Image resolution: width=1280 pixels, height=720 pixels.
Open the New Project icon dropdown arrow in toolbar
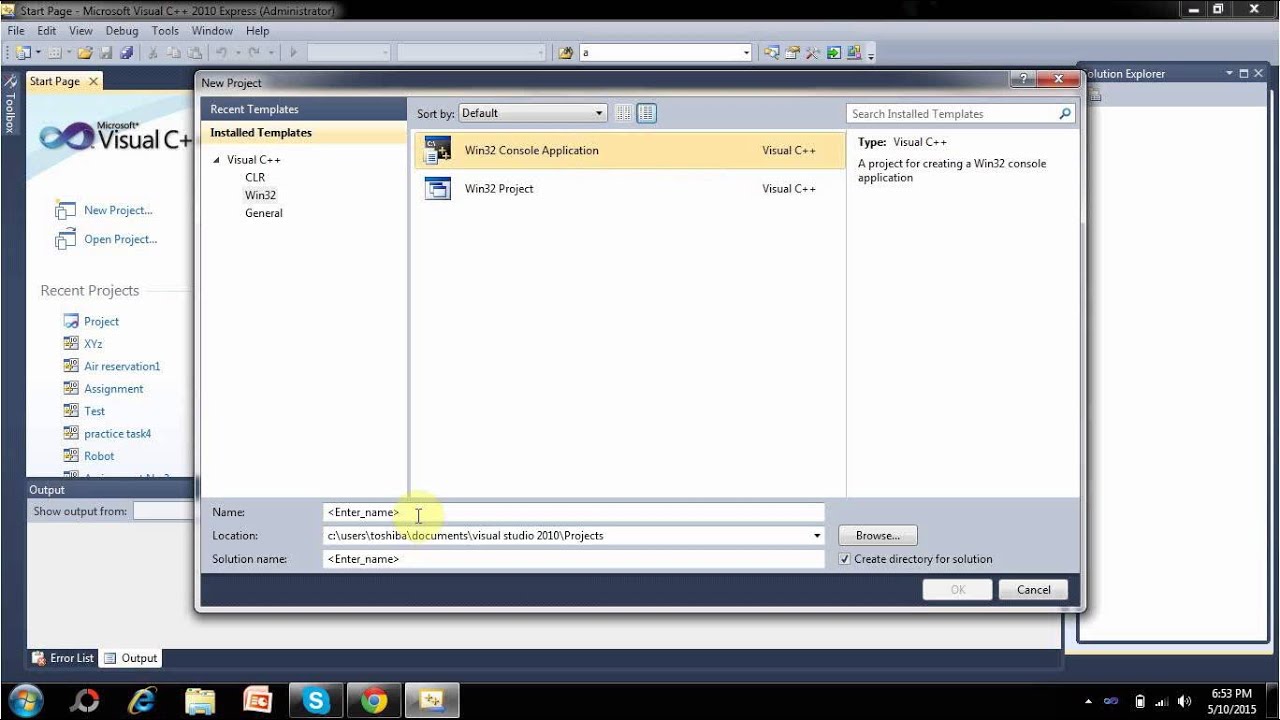(37, 52)
